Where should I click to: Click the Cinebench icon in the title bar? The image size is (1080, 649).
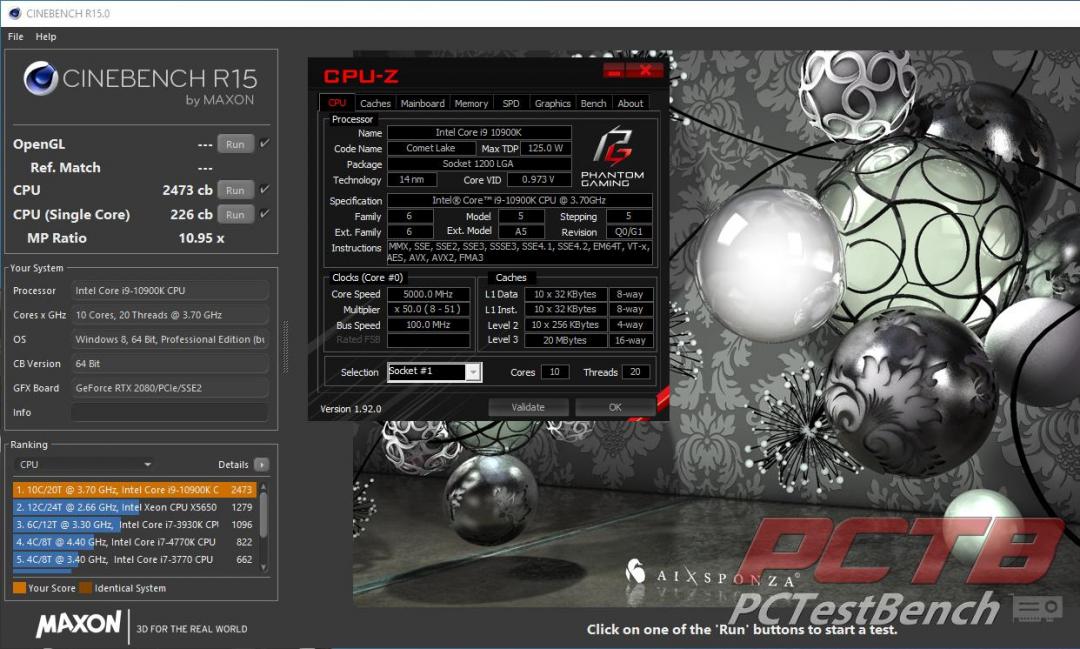[x=14, y=13]
